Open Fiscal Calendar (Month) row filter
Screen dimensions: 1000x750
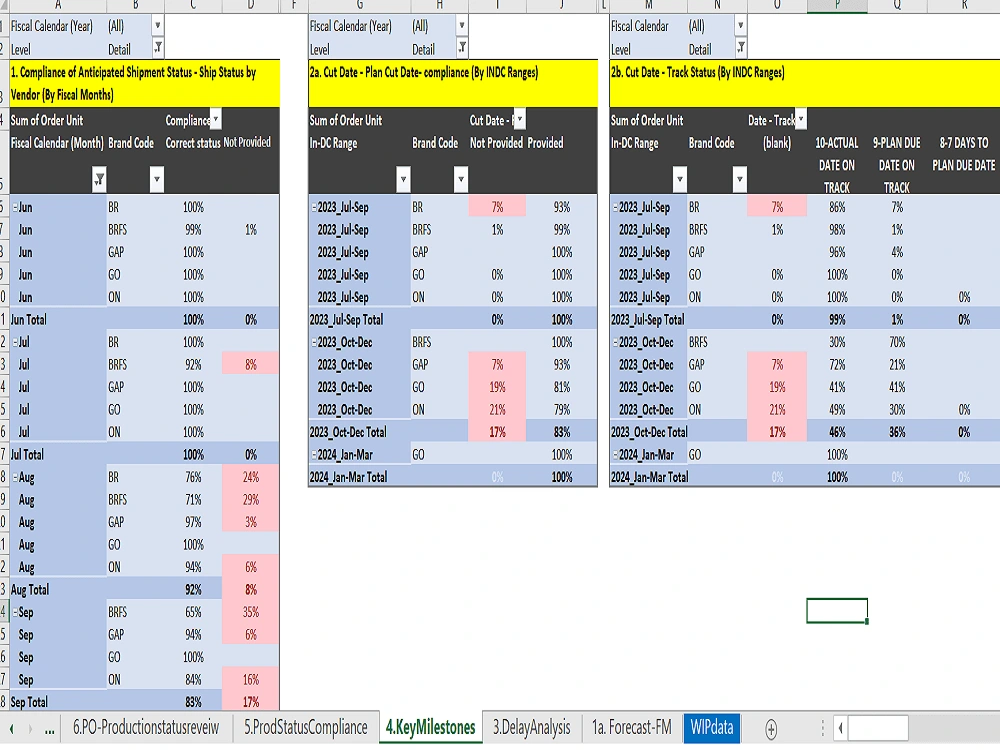[x=99, y=179]
